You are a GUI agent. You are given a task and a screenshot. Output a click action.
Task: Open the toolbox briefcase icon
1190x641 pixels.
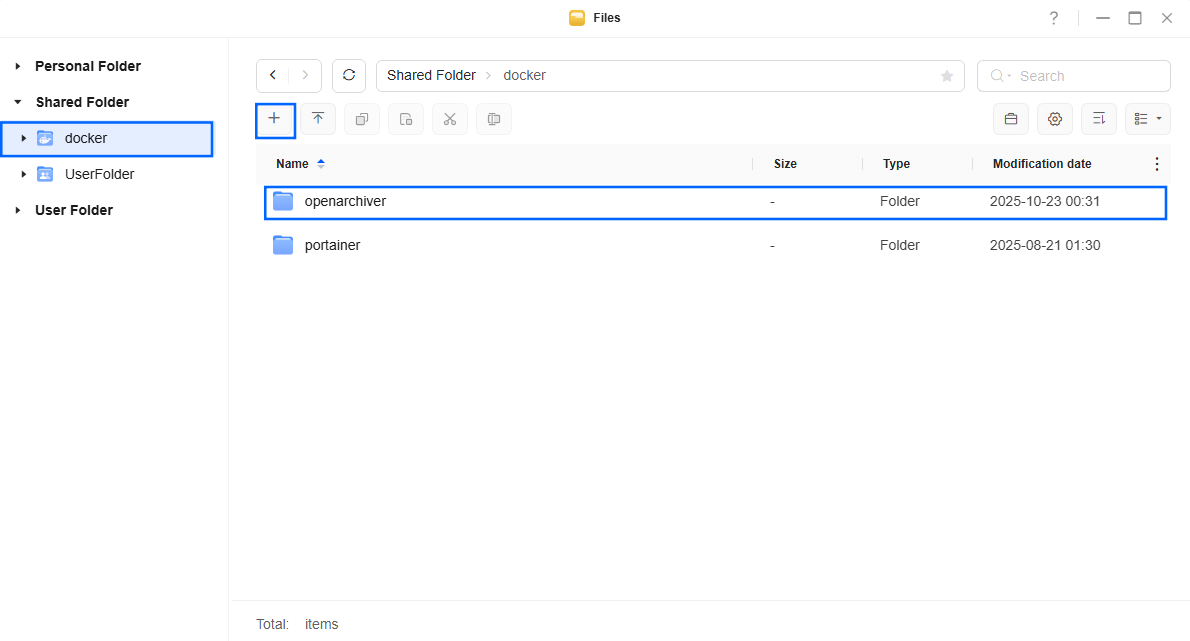click(x=1011, y=119)
